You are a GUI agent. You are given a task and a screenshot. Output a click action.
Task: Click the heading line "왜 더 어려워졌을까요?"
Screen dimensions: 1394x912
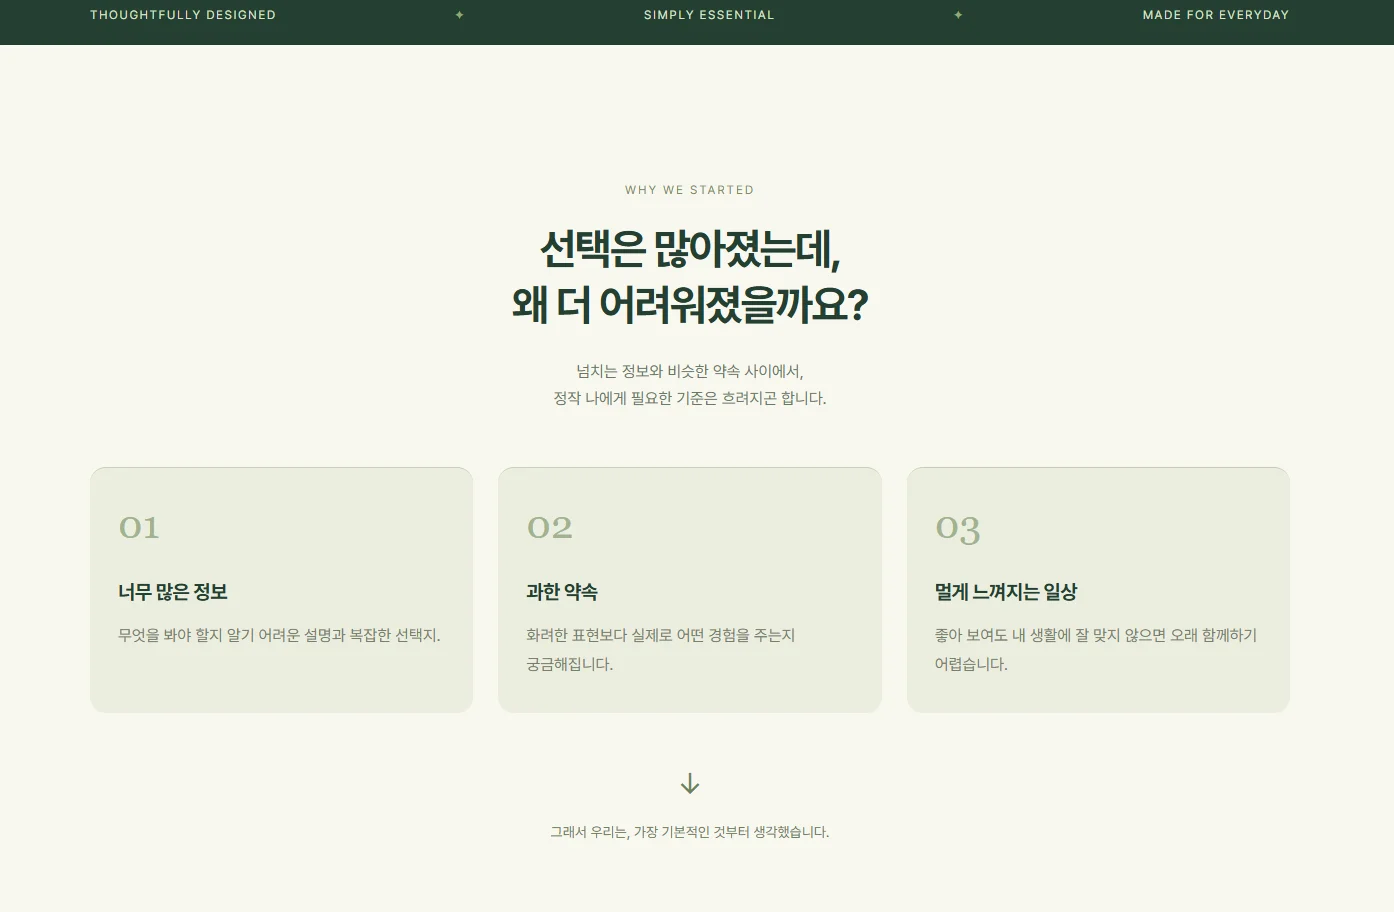coord(690,304)
